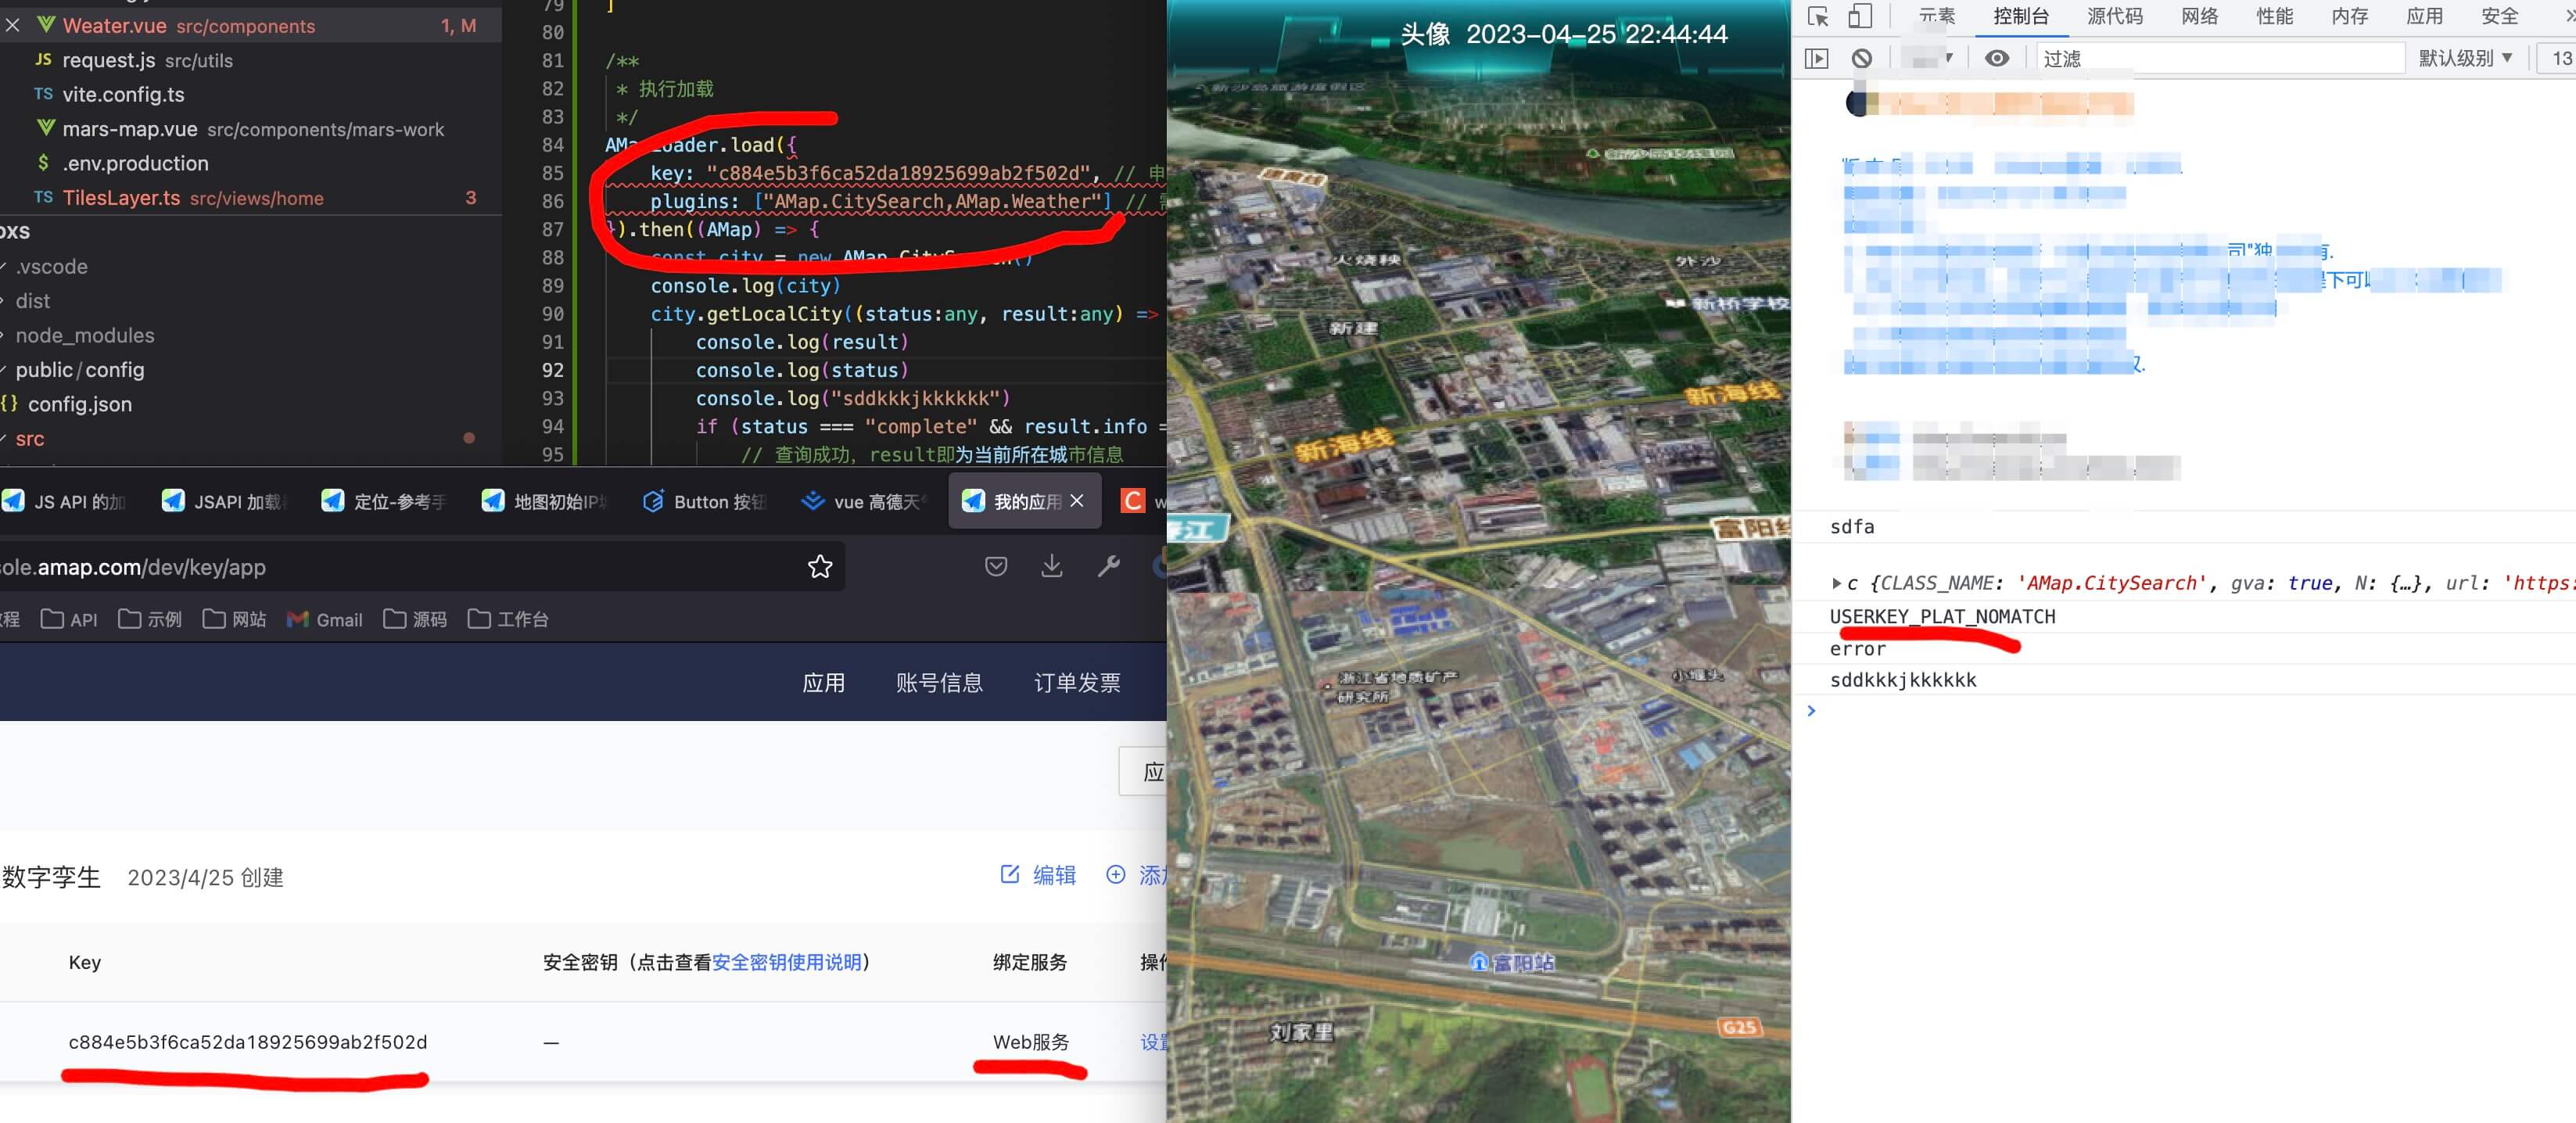
Task: Open the 安全密钥使用说明 link
Action: click(x=786, y=962)
